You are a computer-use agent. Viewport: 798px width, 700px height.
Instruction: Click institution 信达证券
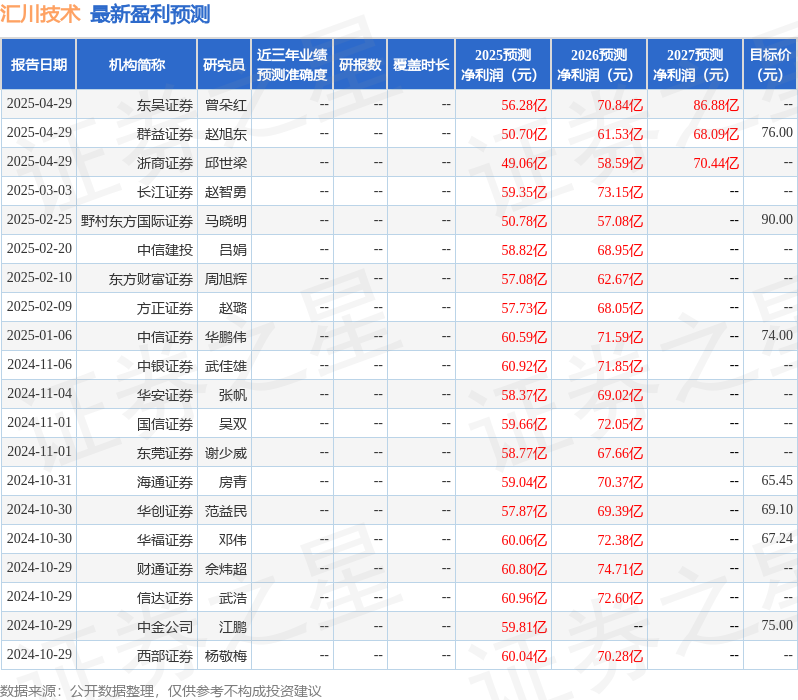165,599
